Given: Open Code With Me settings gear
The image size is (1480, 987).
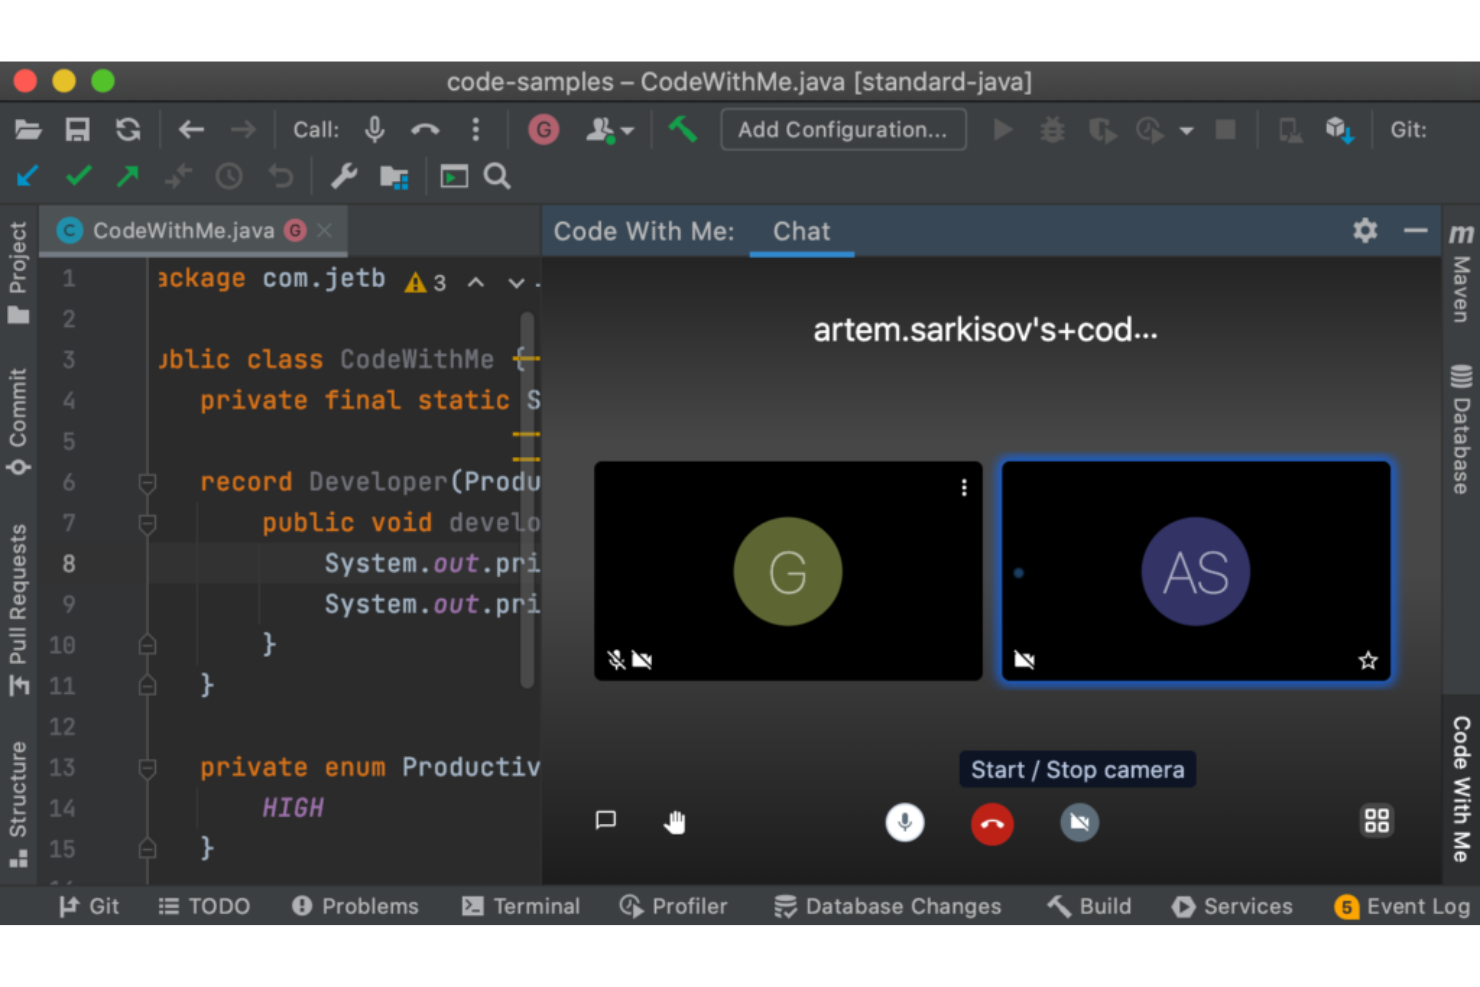Looking at the screenshot, I should (x=1364, y=230).
